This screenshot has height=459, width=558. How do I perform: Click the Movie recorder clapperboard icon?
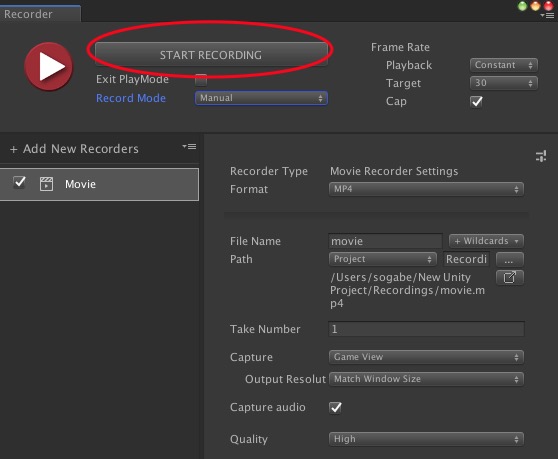pos(46,184)
